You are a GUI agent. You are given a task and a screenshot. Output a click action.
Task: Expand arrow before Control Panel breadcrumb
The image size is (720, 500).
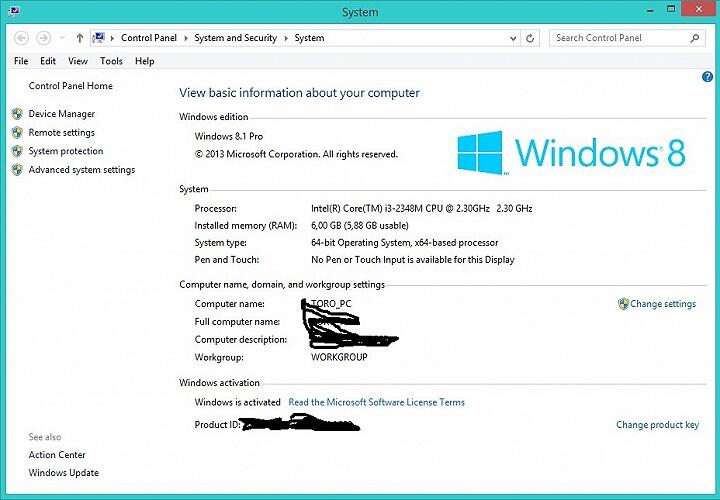pyautogui.click(x=112, y=39)
